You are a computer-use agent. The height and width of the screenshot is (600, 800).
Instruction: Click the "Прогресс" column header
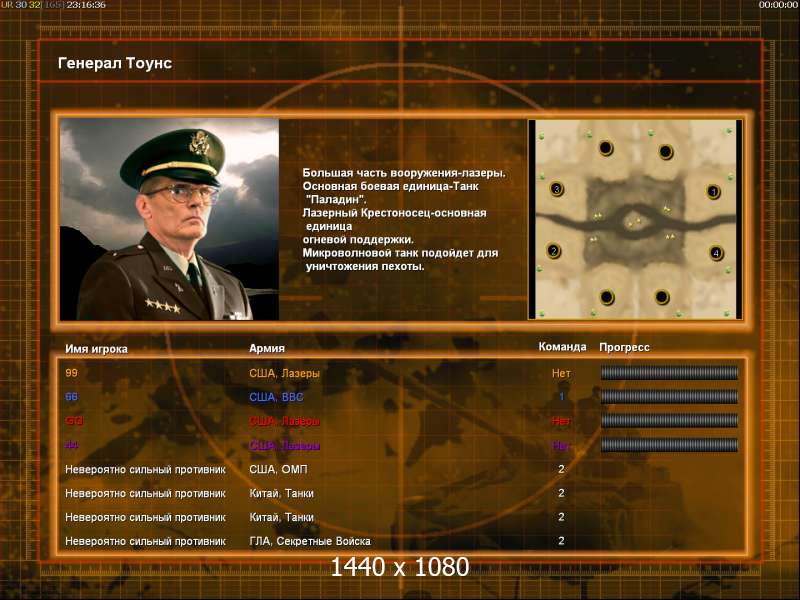[624, 347]
